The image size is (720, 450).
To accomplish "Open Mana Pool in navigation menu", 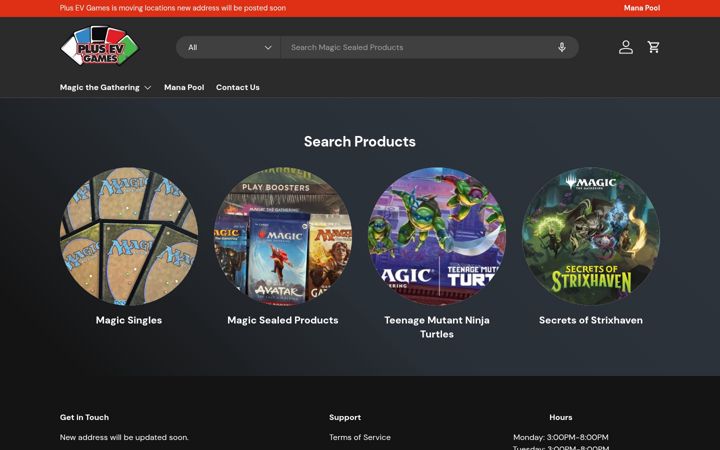I will (184, 87).
